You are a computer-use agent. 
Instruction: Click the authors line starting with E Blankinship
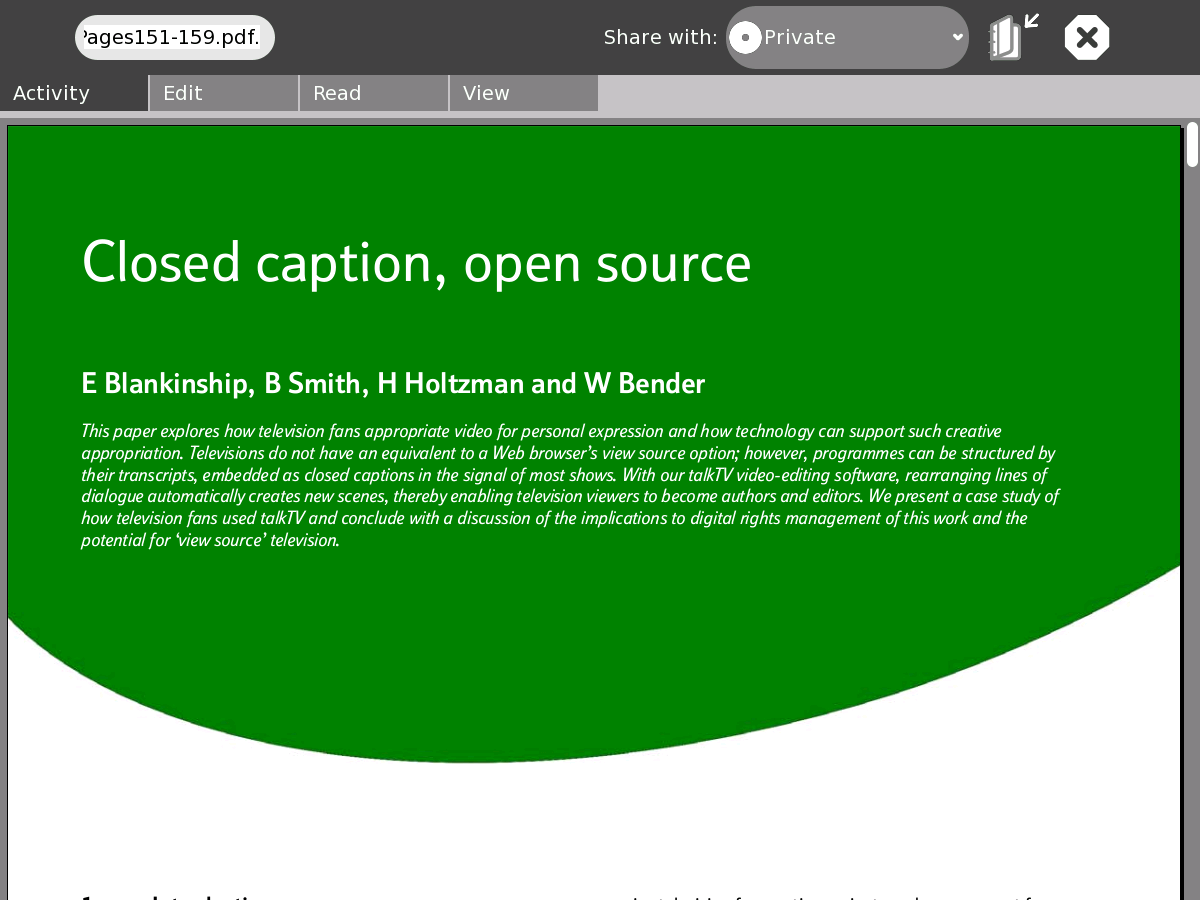click(393, 384)
